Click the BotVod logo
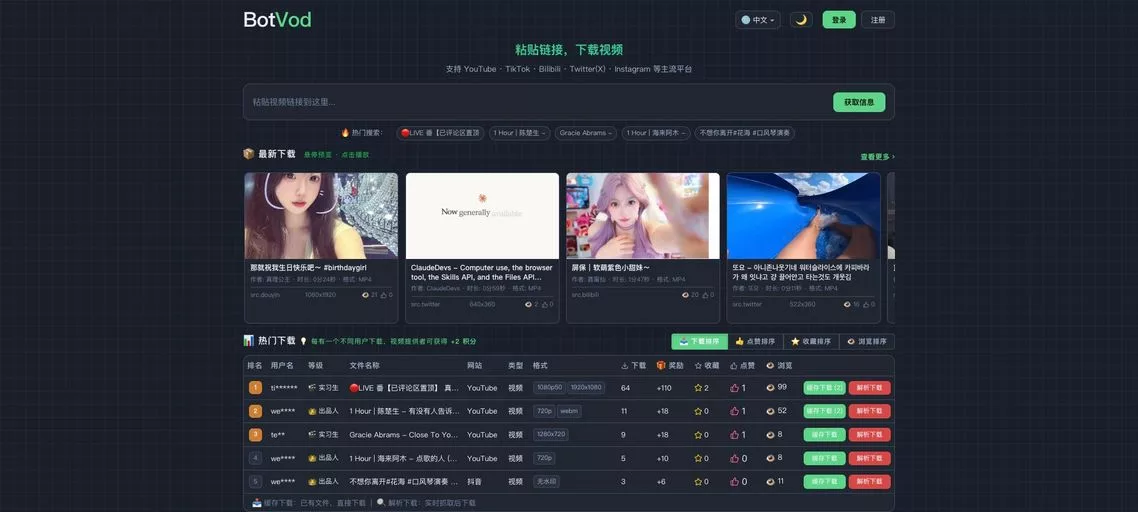 (277, 20)
